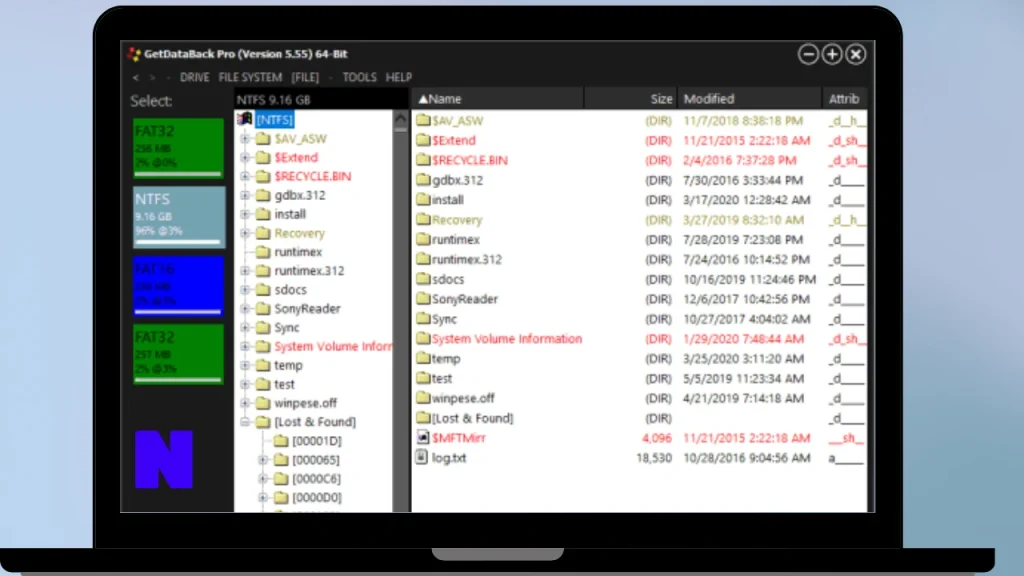The width and height of the screenshot is (1024, 576).
Task: Select winpese.off folder in tree
Action: [306, 403]
